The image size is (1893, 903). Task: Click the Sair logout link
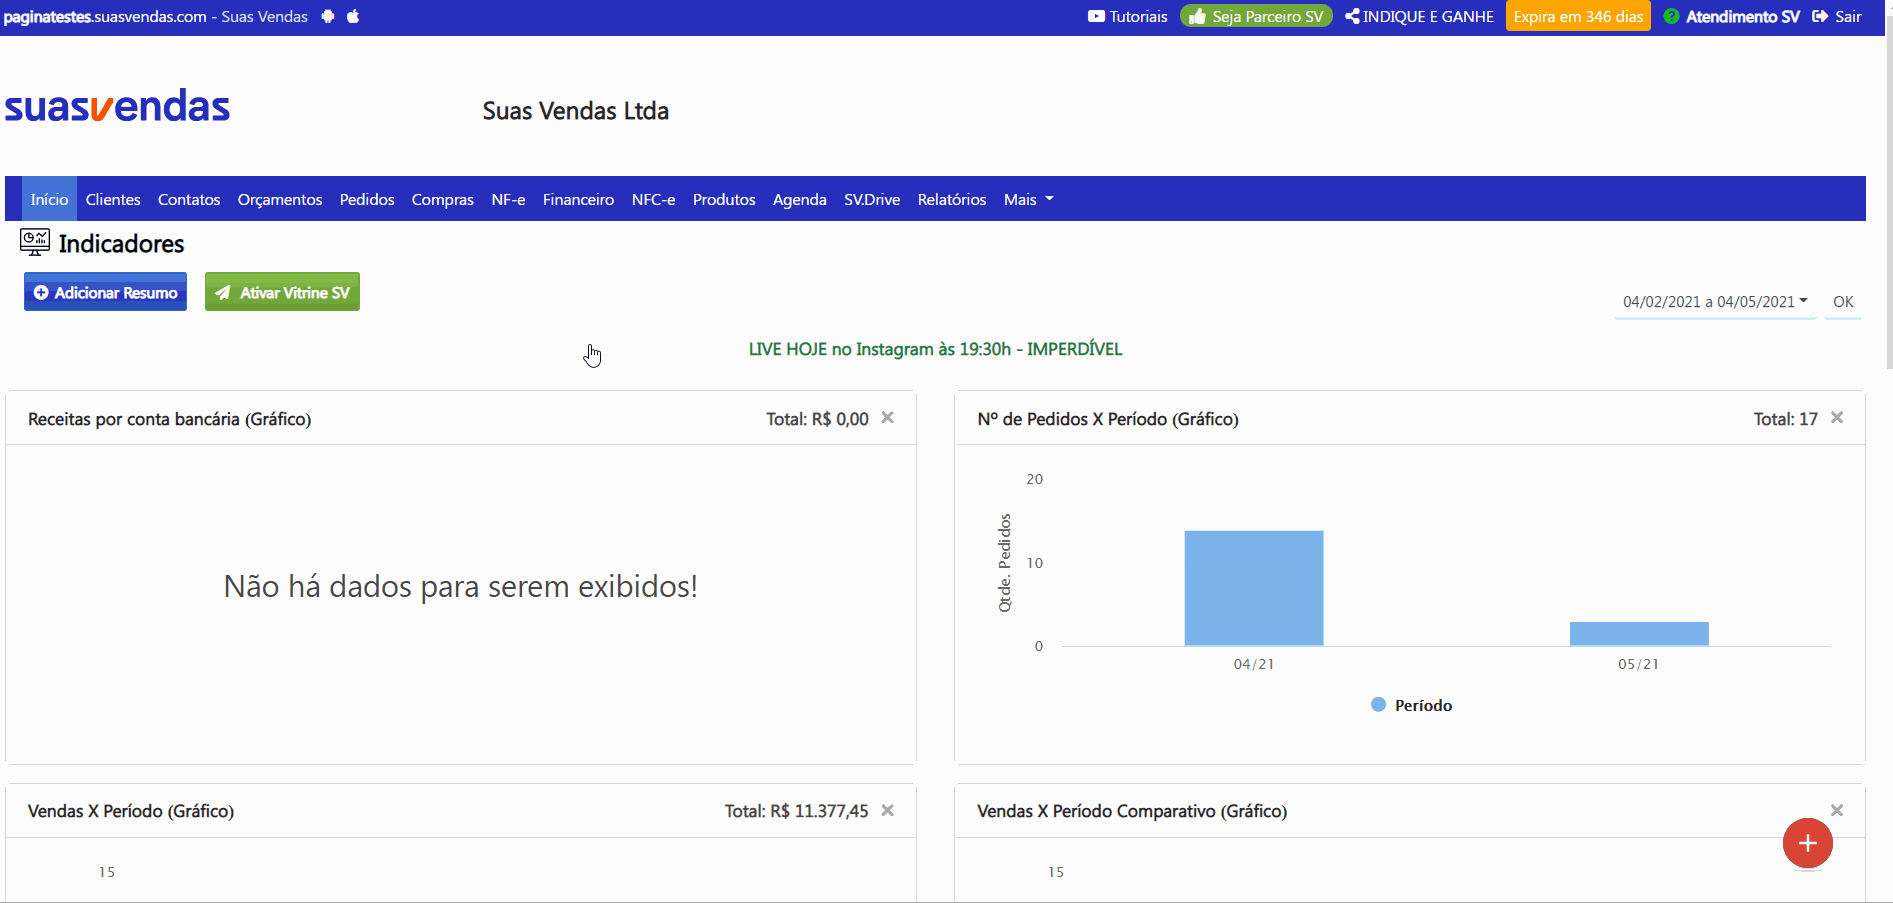pyautogui.click(x=1837, y=16)
